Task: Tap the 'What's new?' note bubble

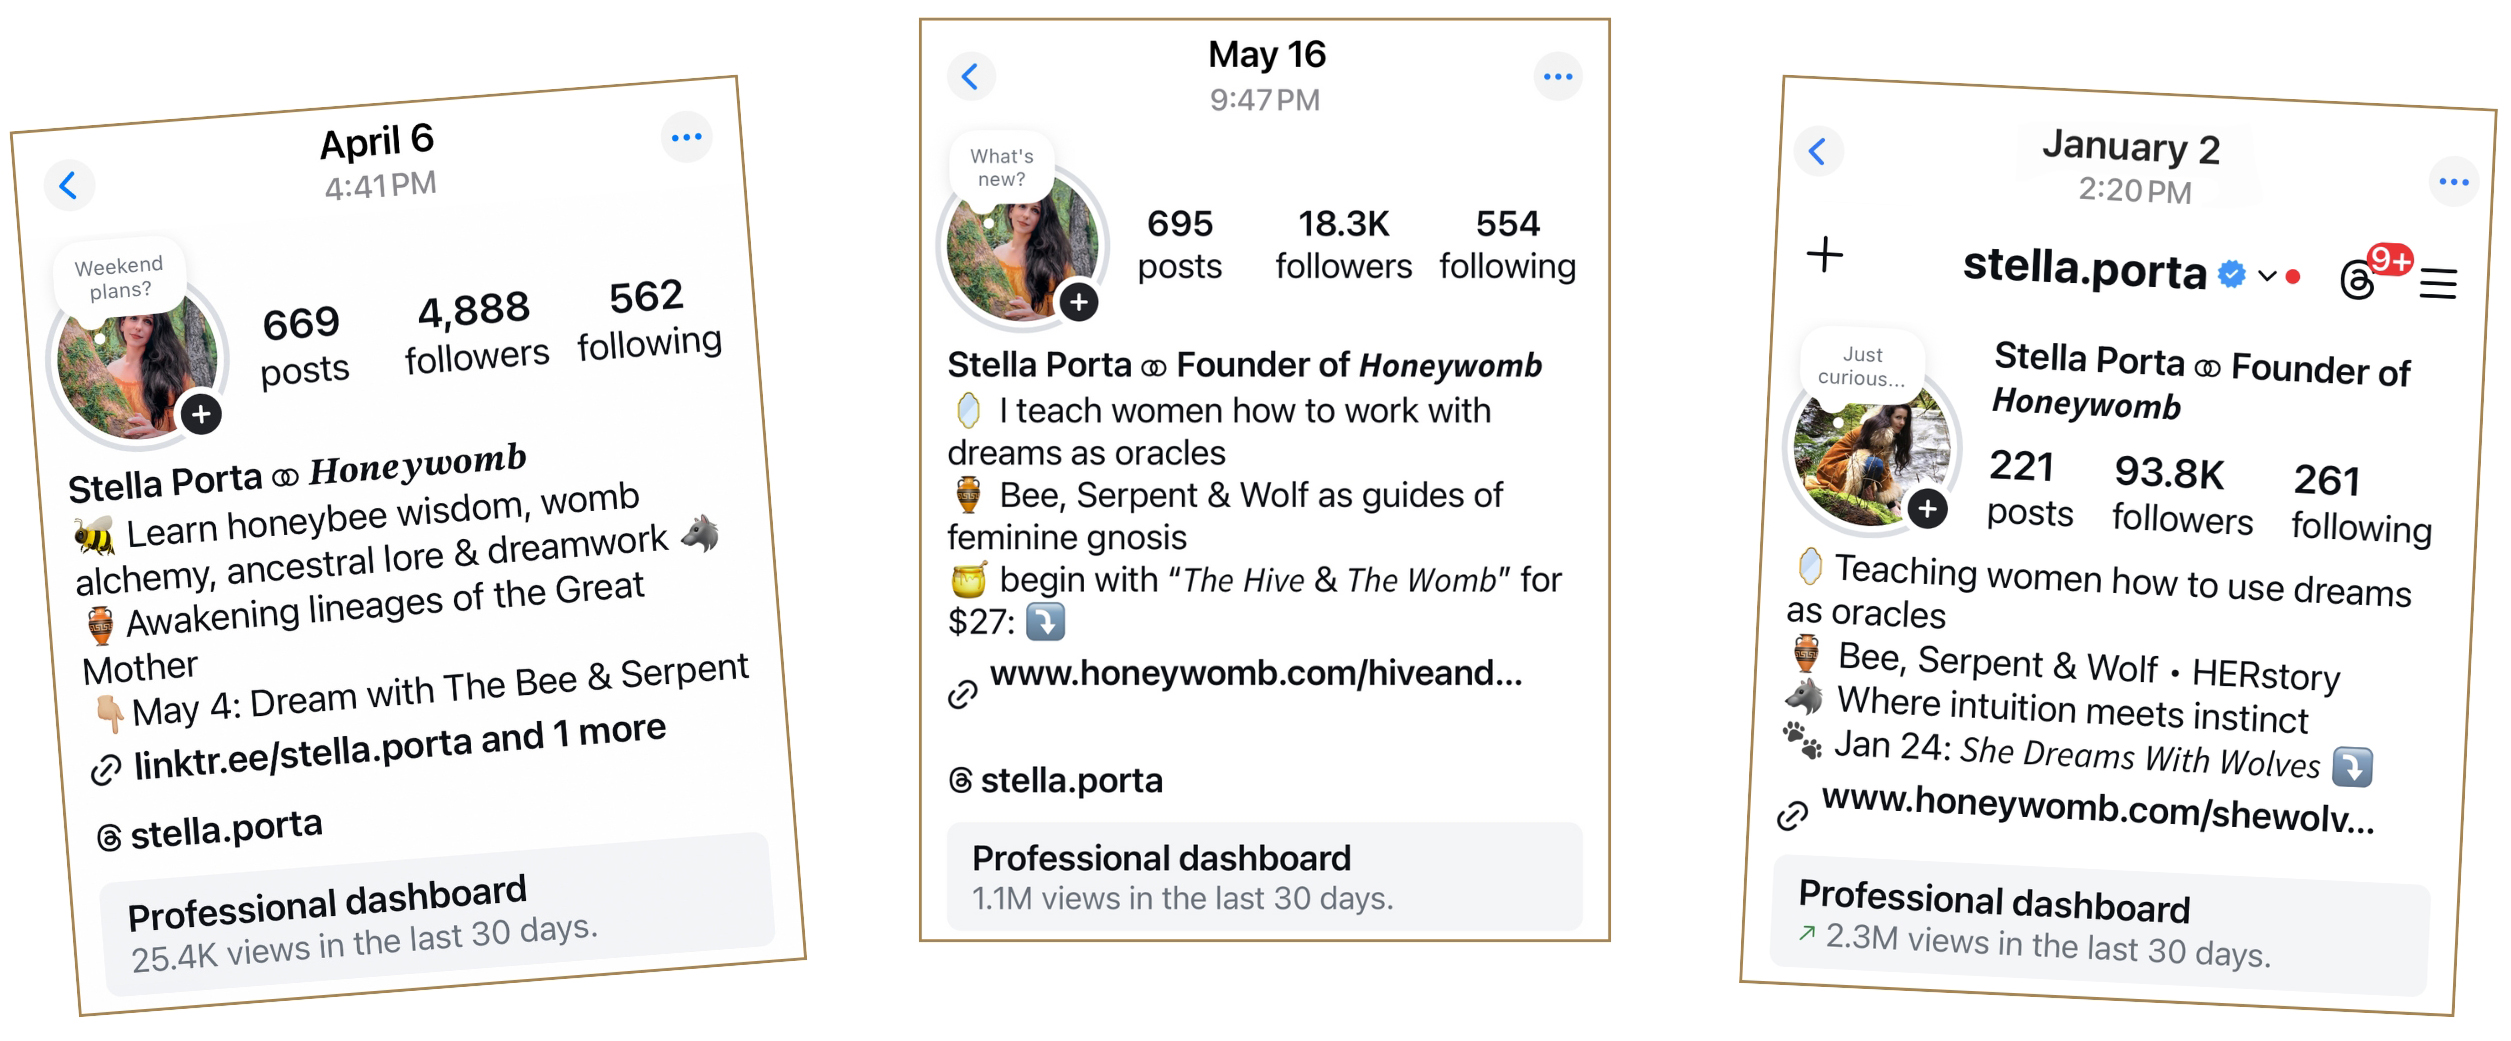Action: pyautogui.click(x=1001, y=168)
